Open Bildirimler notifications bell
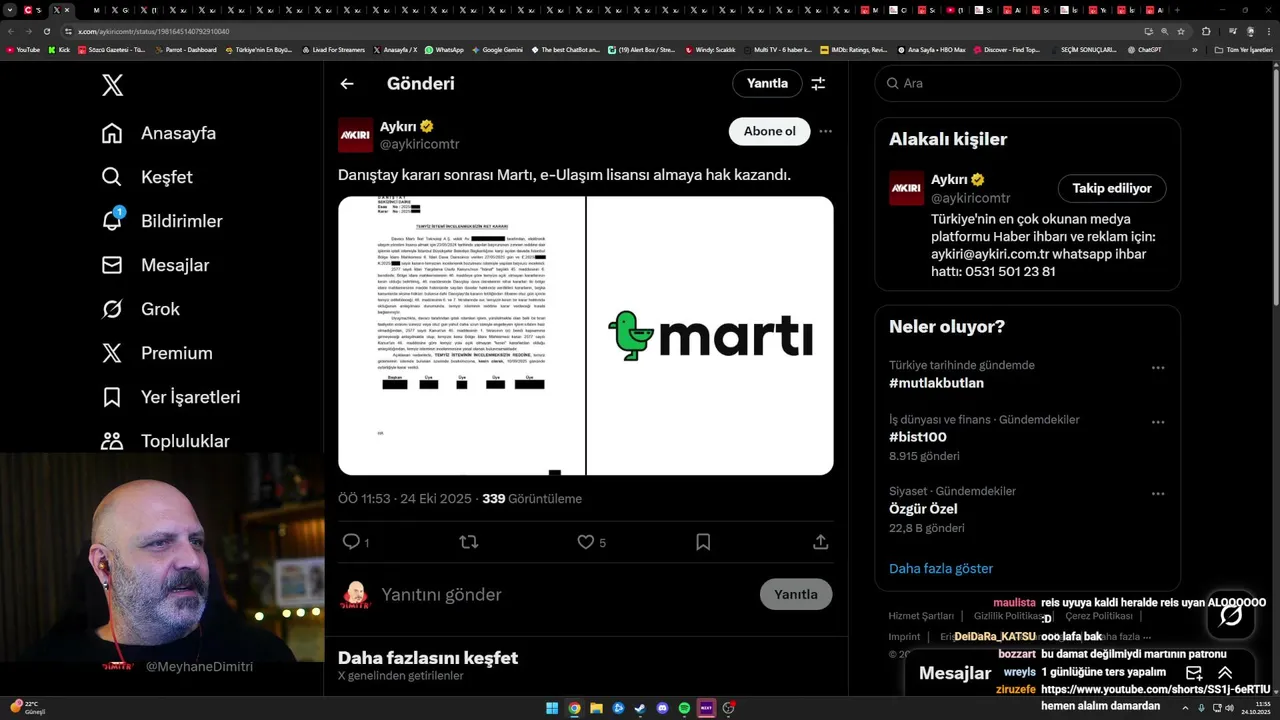 tap(162, 221)
